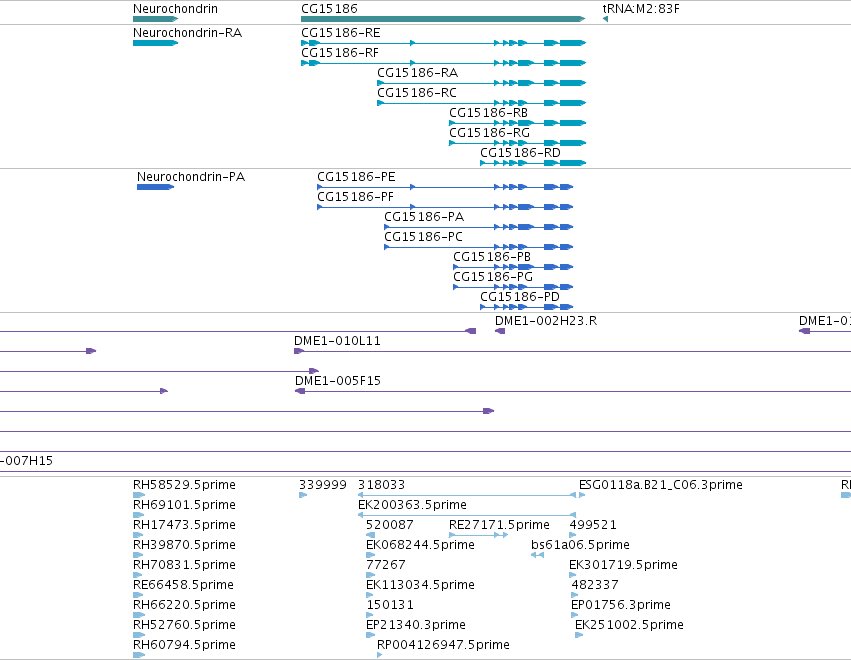The image size is (851, 660).
Task: Select EST RP004126947.5prime
Action: pyautogui.click(x=443, y=645)
